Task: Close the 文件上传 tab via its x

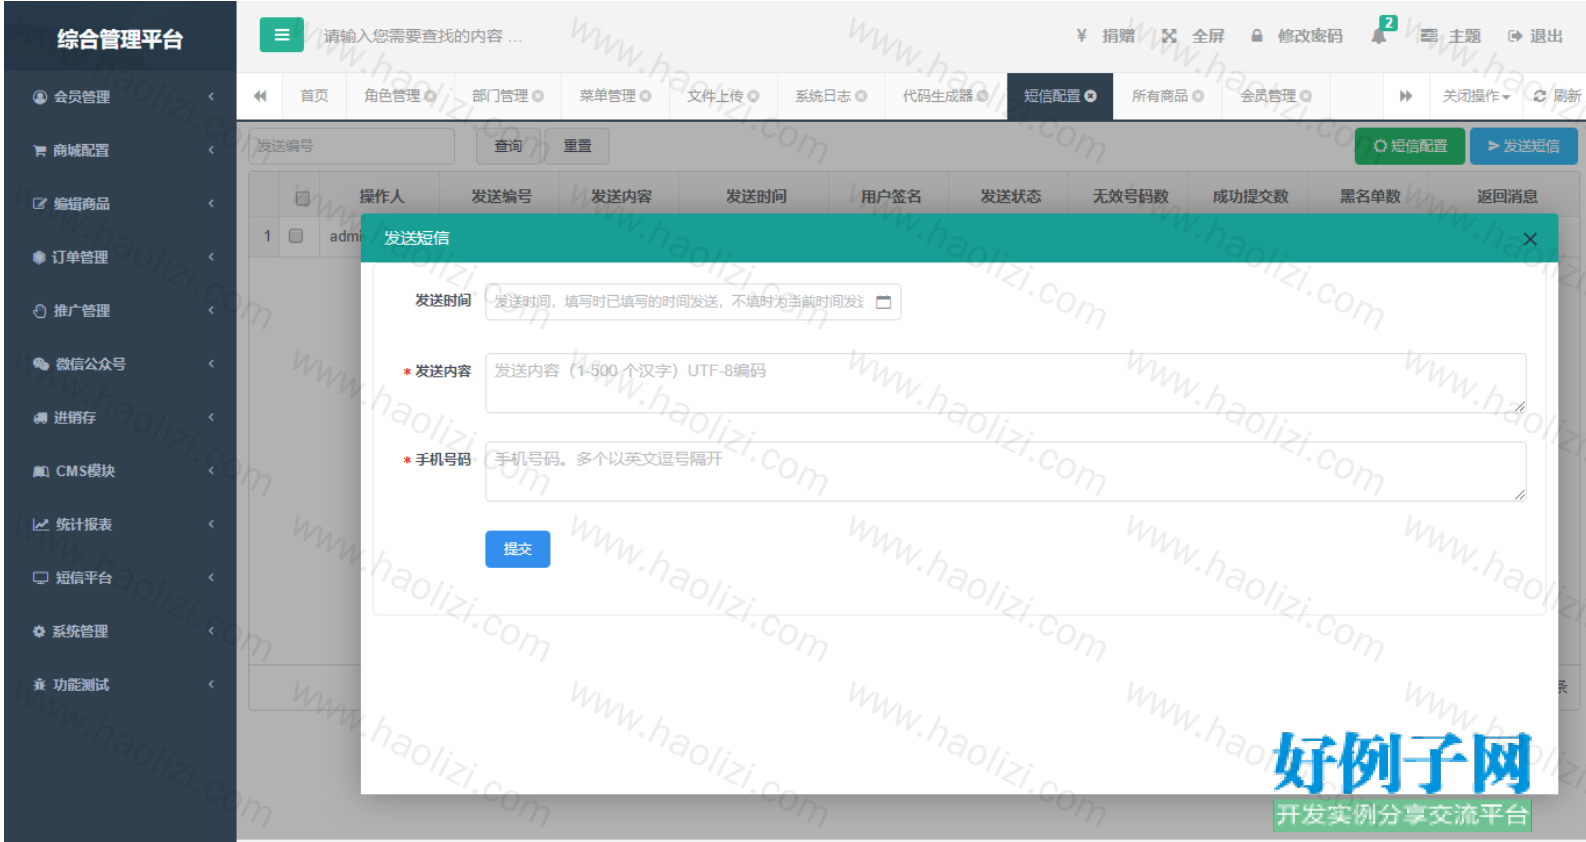Action: coord(754,96)
